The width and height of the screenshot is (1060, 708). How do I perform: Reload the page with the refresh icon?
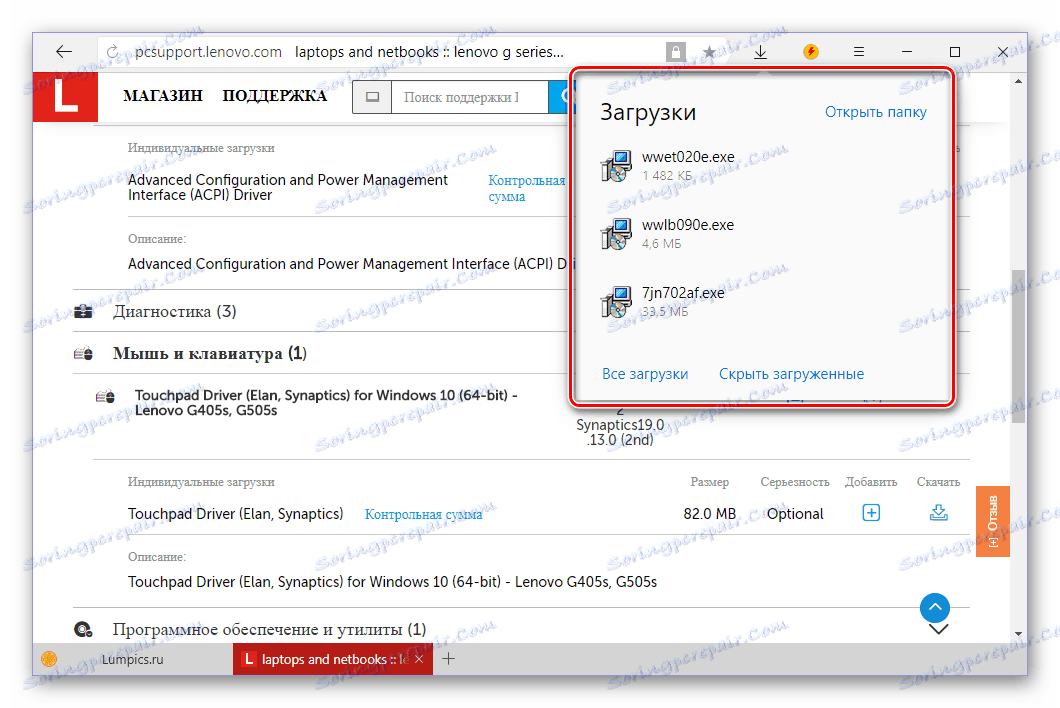113,51
